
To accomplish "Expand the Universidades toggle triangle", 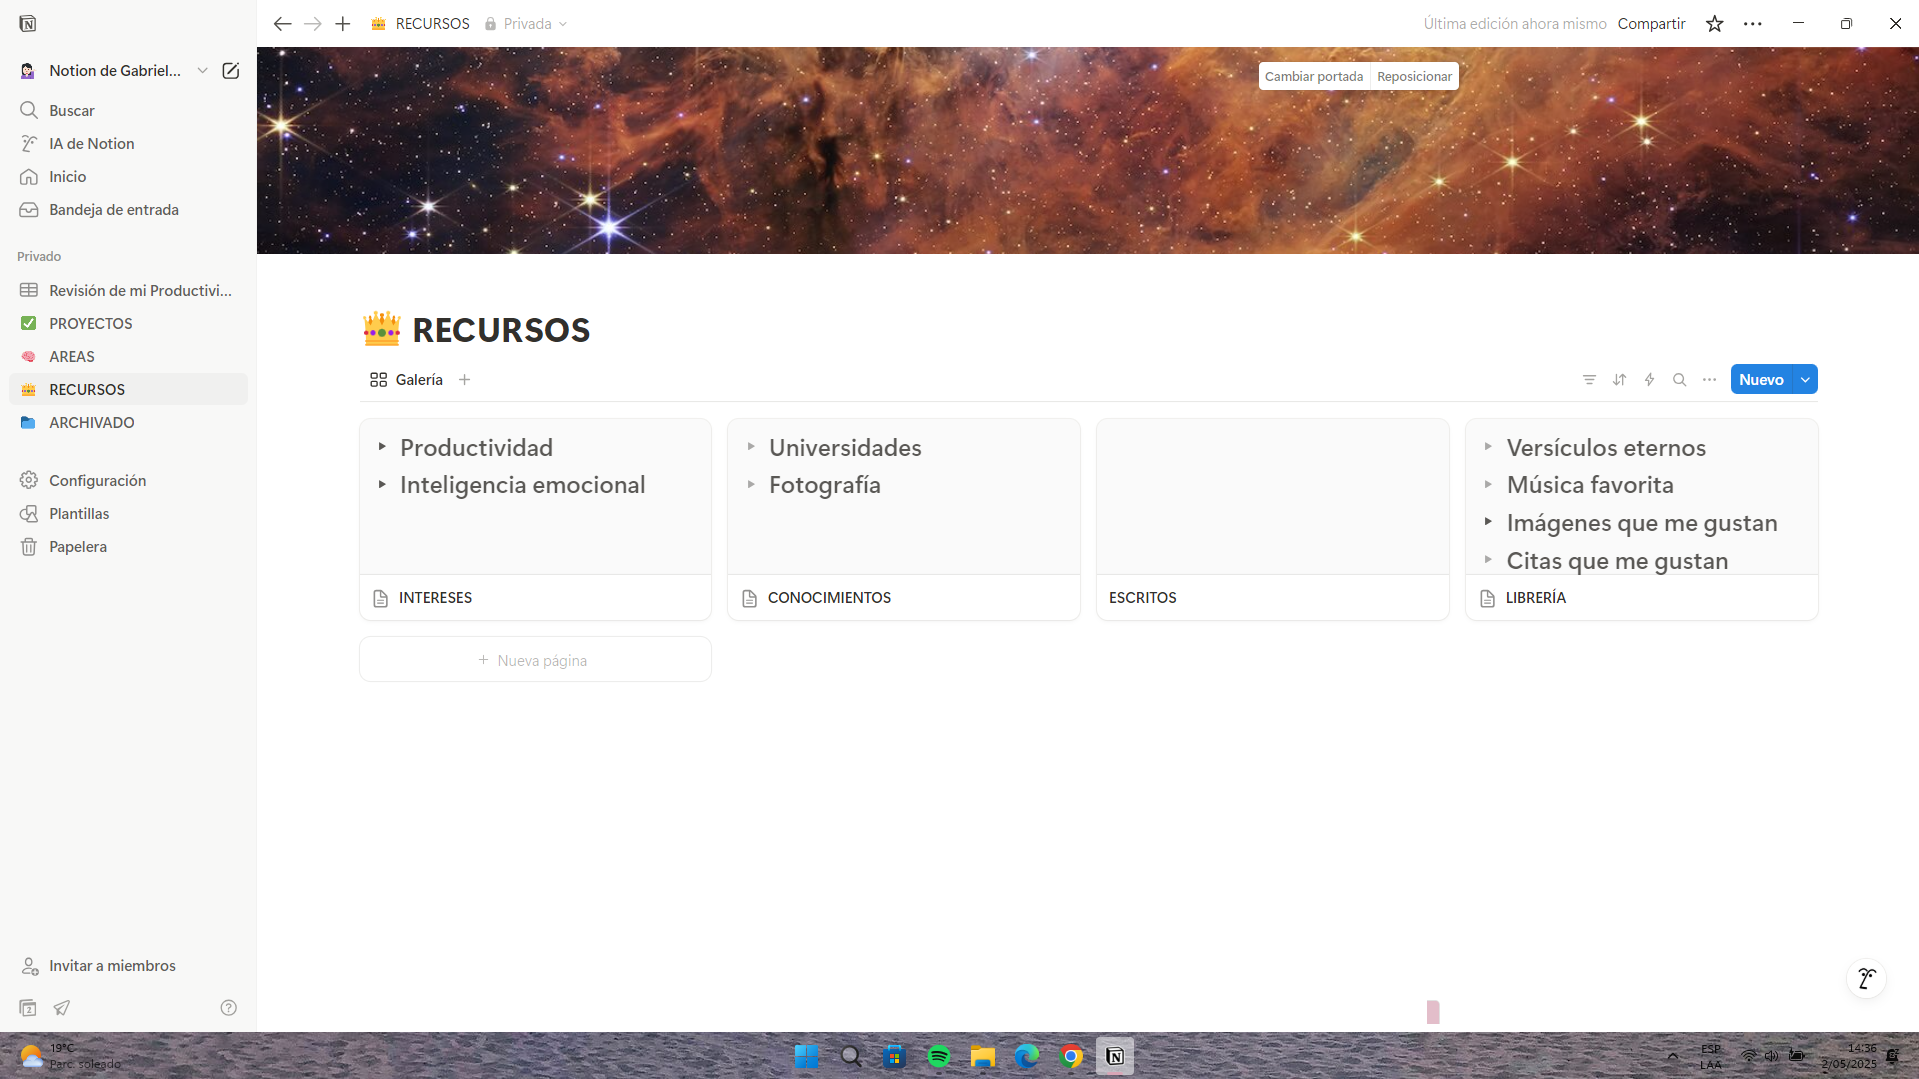I will [x=751, y=447].
